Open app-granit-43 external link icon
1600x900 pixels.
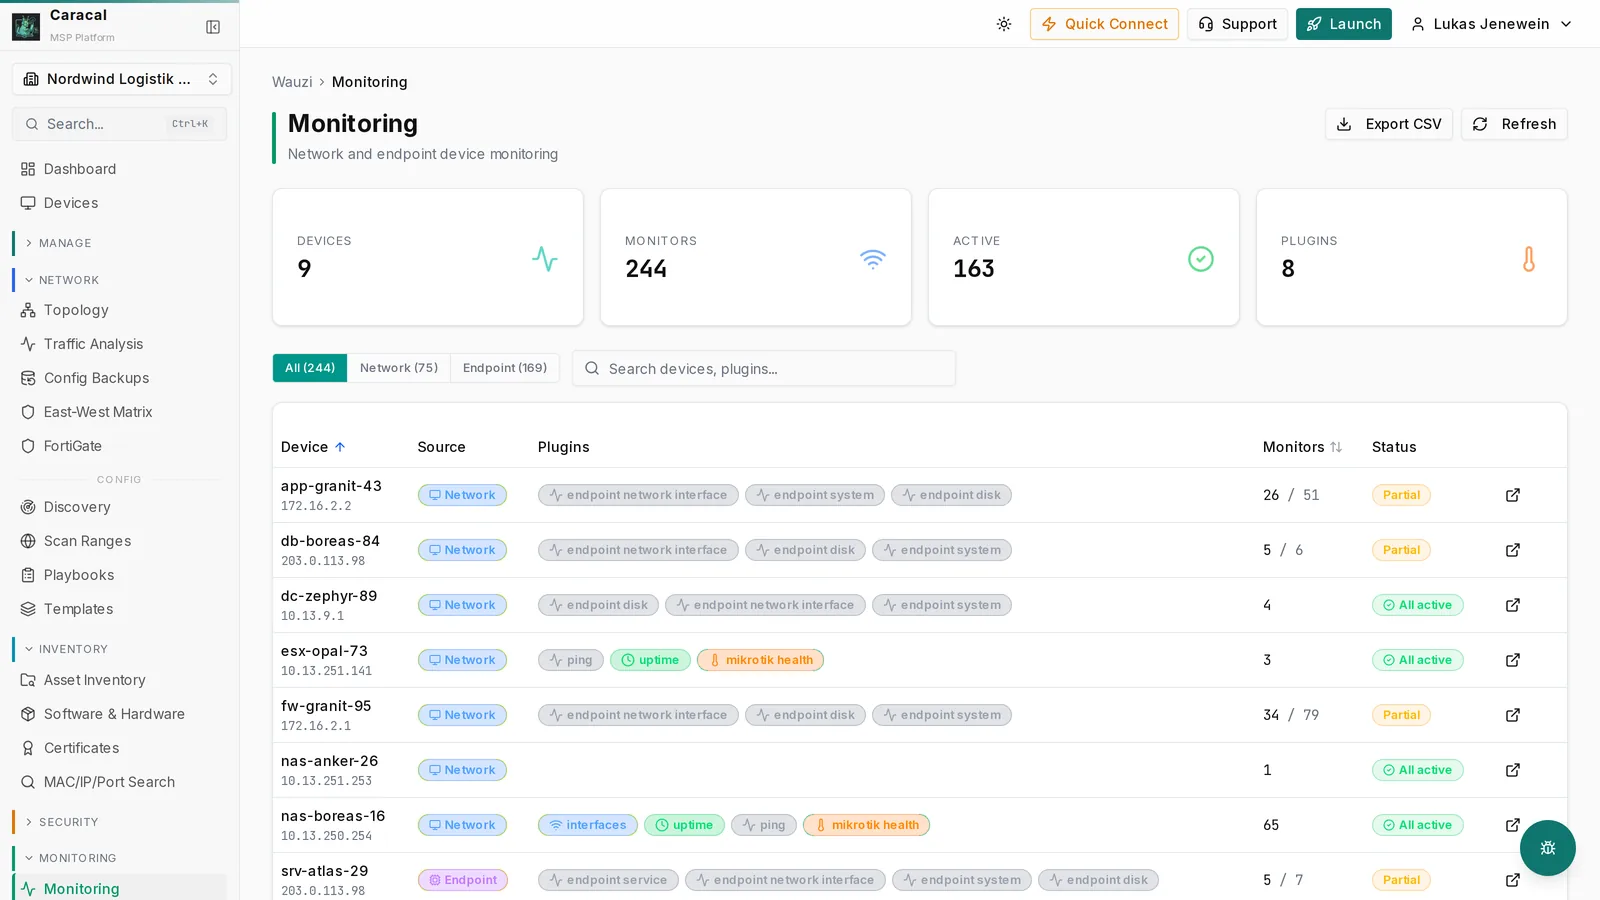point(1513,495)
